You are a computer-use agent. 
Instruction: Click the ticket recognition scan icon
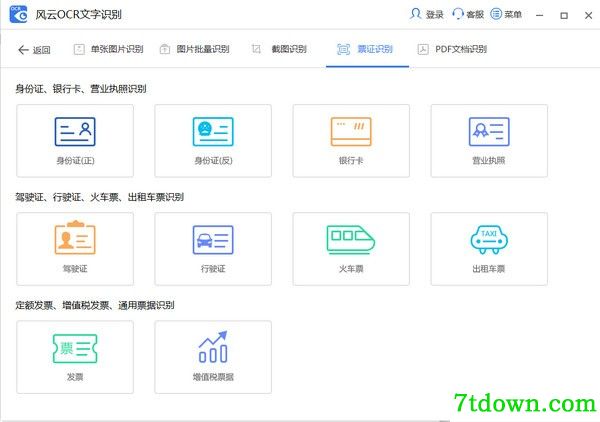(x=343, y=49)
